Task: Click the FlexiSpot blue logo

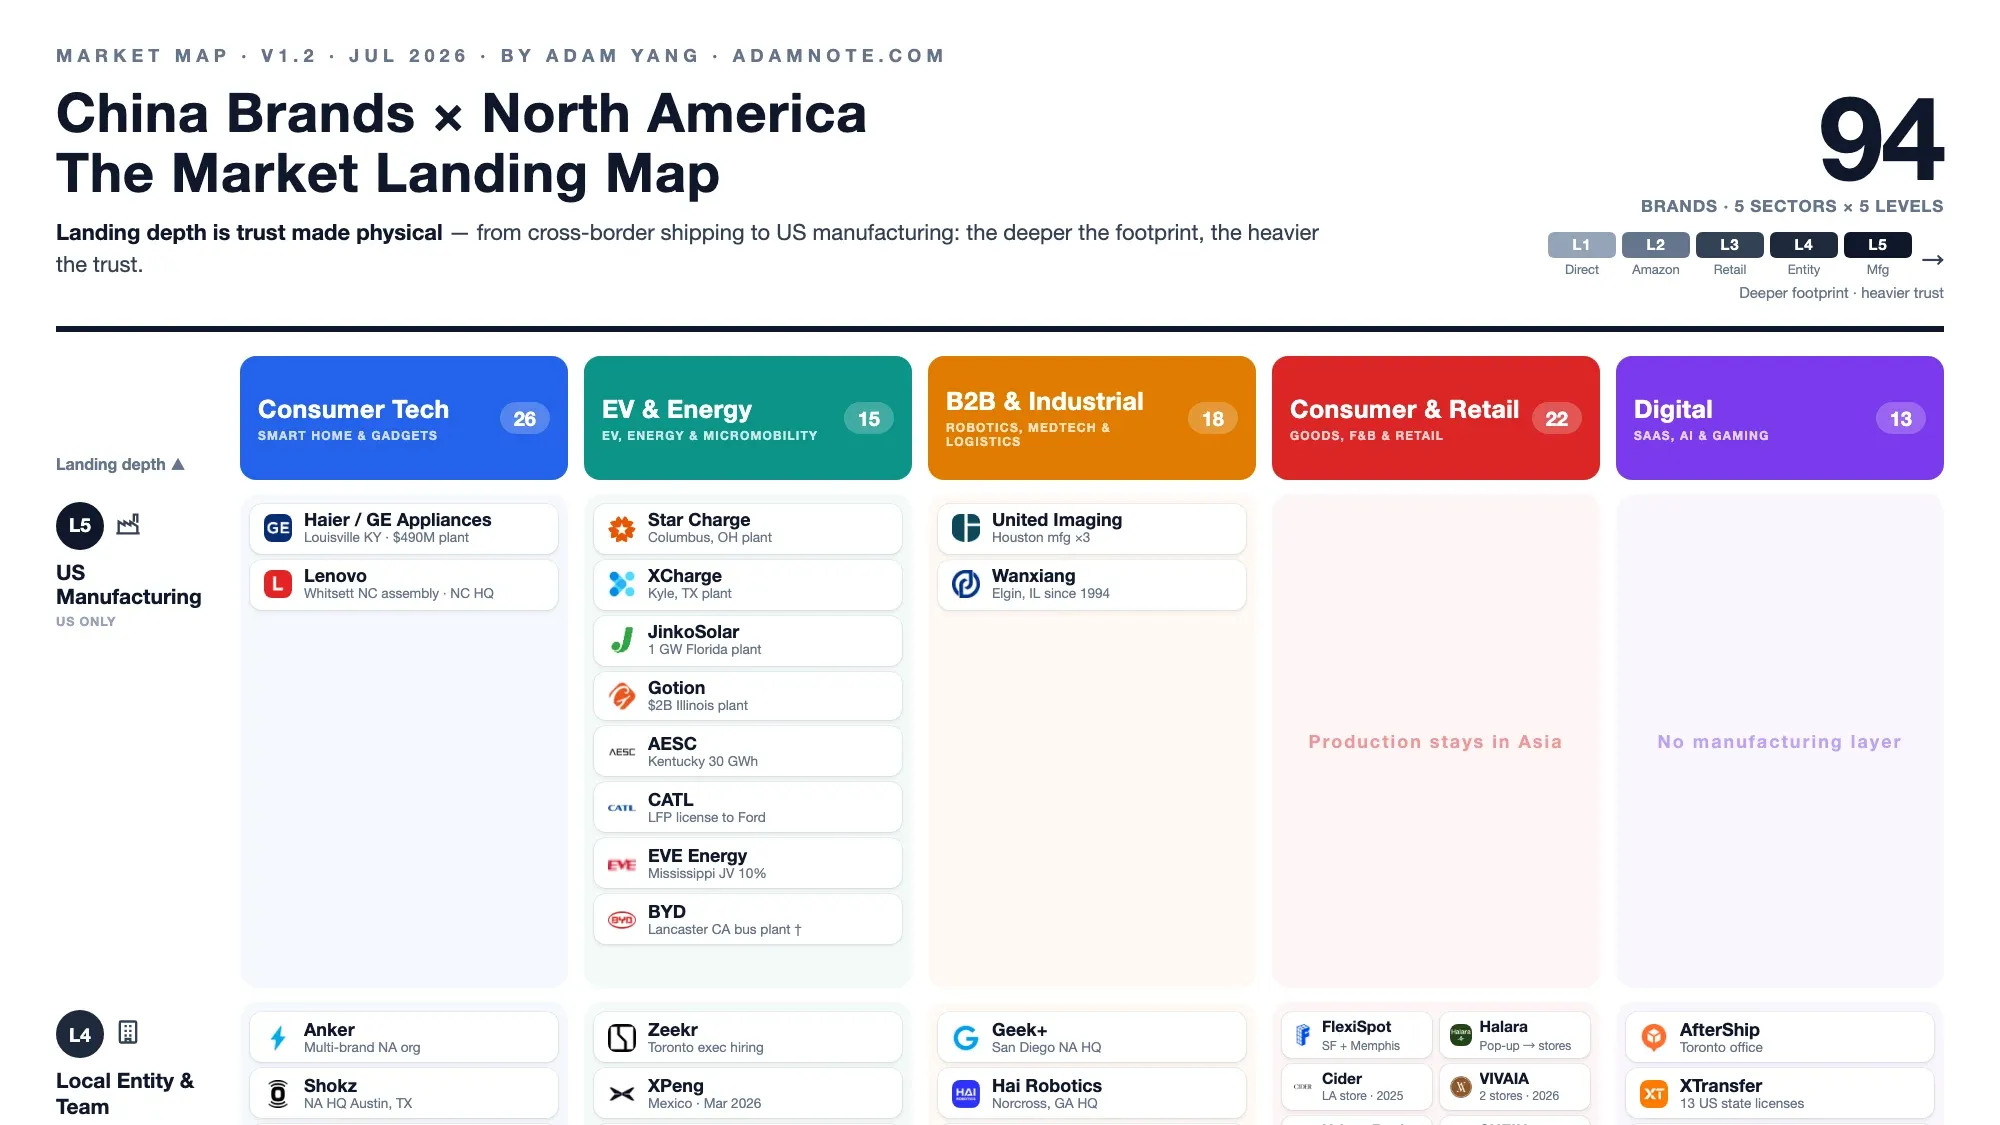Action: tap(1303, 1035)
